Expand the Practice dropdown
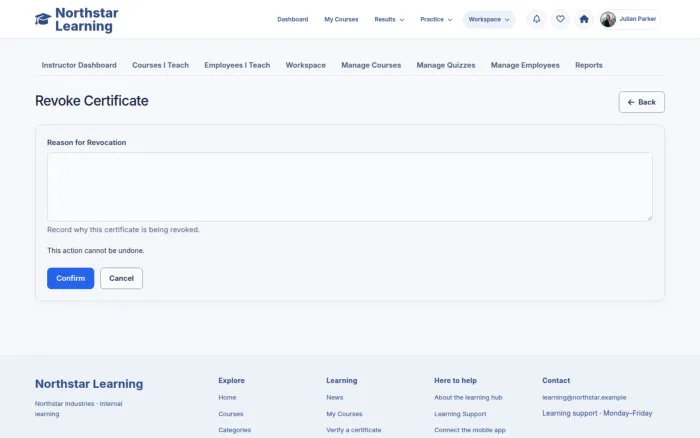700x438 pixels. pyautogui.click(x=436, y=20)
